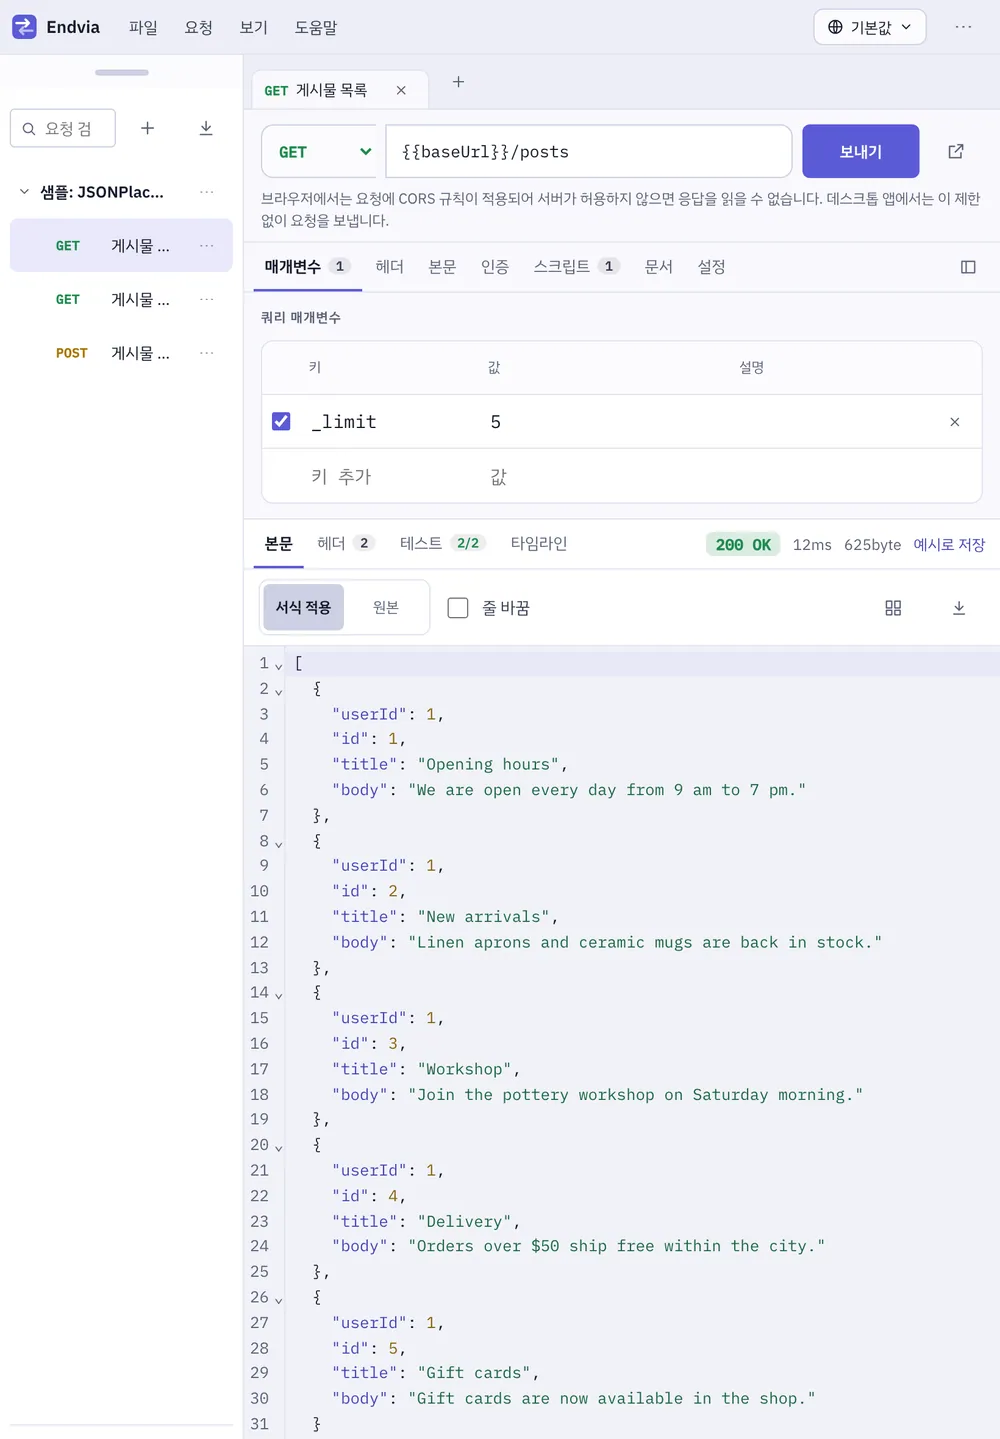The image size is (1000, 1439).
Task: Switch to the 스크립트 tab
Action: tap(577, 267)
